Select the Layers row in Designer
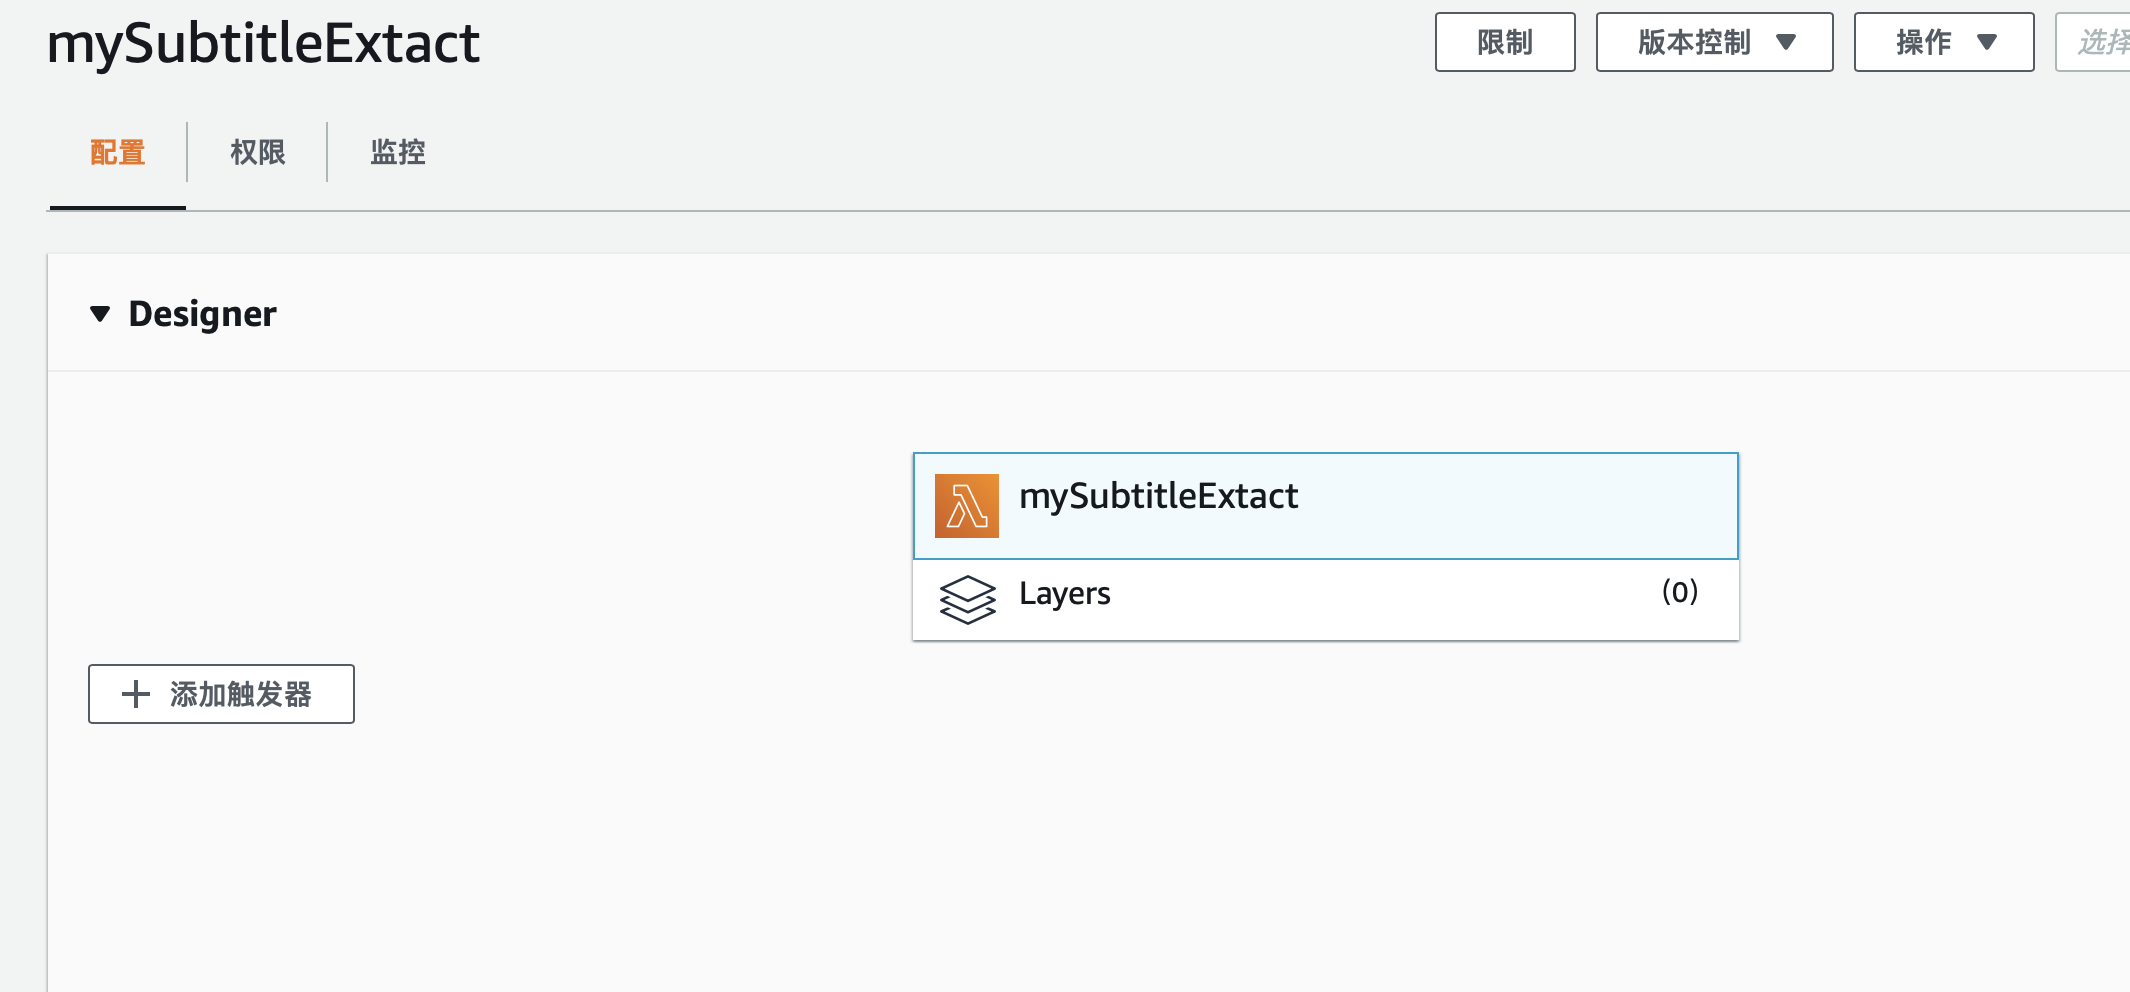 click(1326, 599)
